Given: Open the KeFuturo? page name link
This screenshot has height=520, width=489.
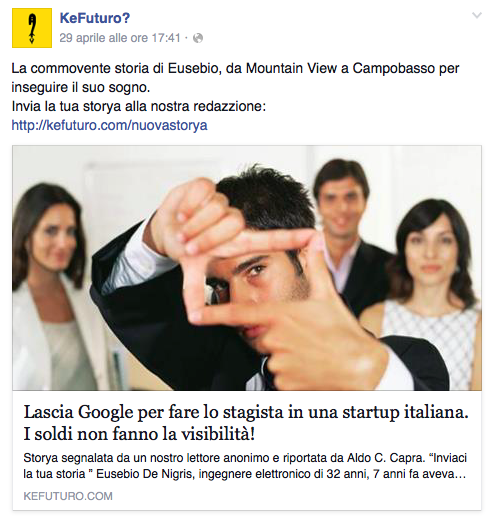Looking at the screenshot, I should click(95, 18).
